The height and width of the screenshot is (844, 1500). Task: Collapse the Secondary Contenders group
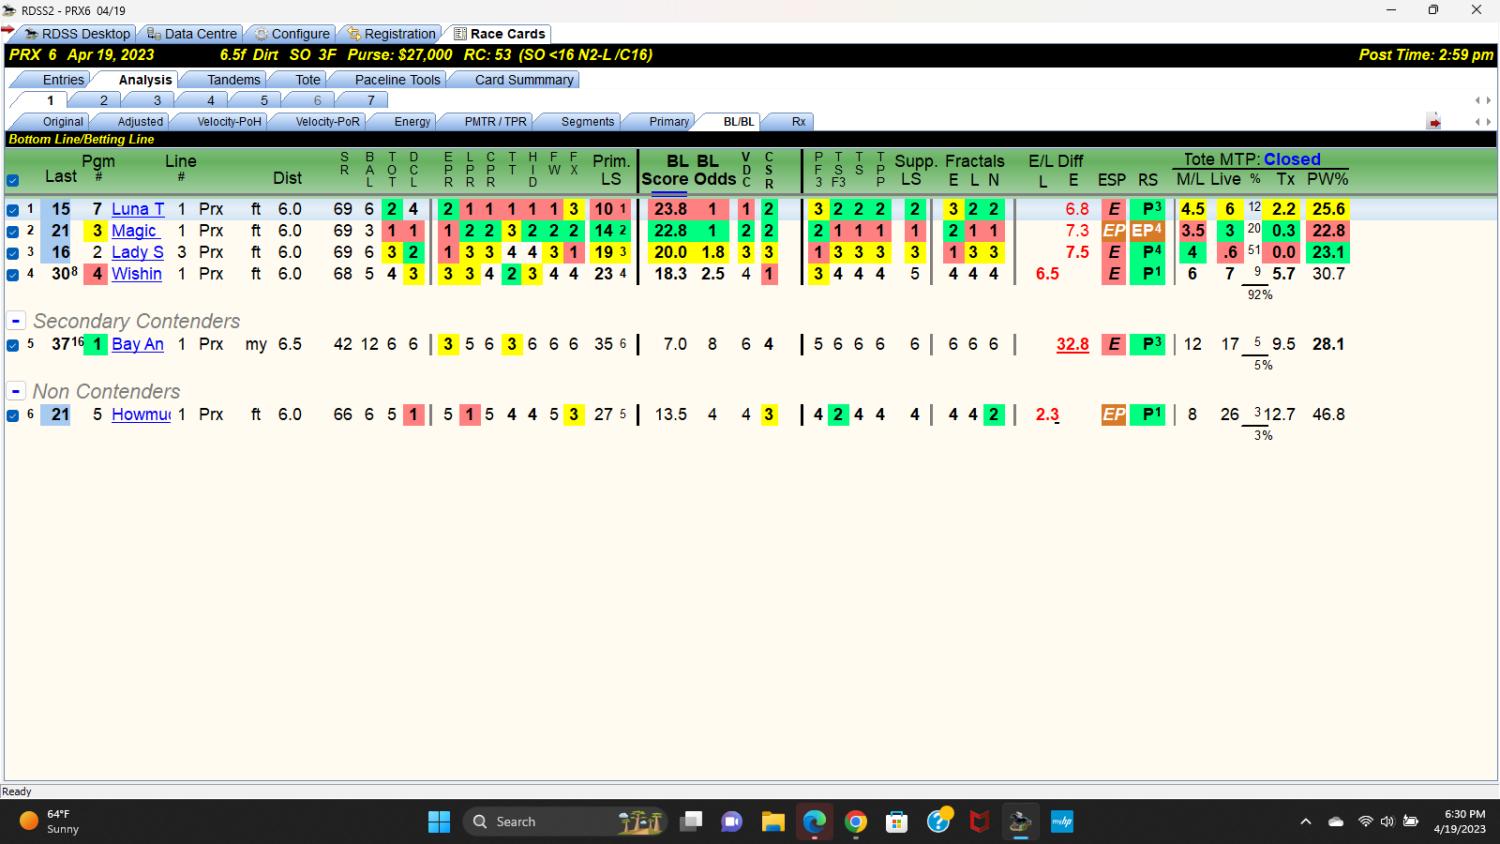(16, 321)
